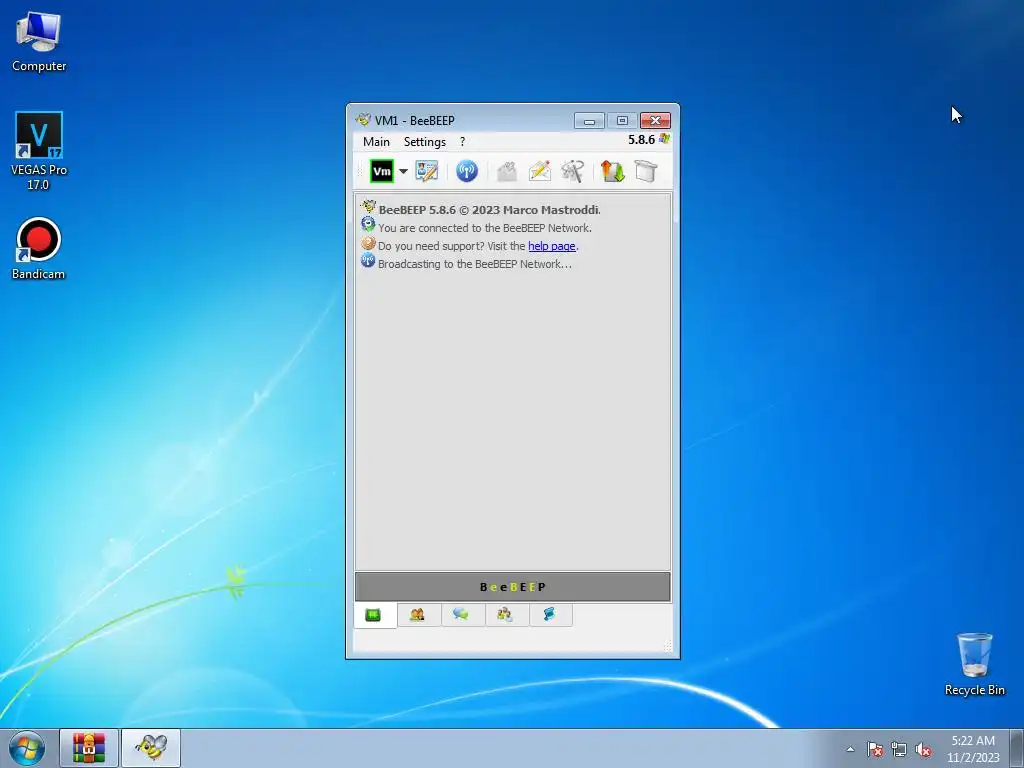Viewport: 1024px width, 768px height.
Task: Switch to the users tab at bottom
Action: click(417, 615)
